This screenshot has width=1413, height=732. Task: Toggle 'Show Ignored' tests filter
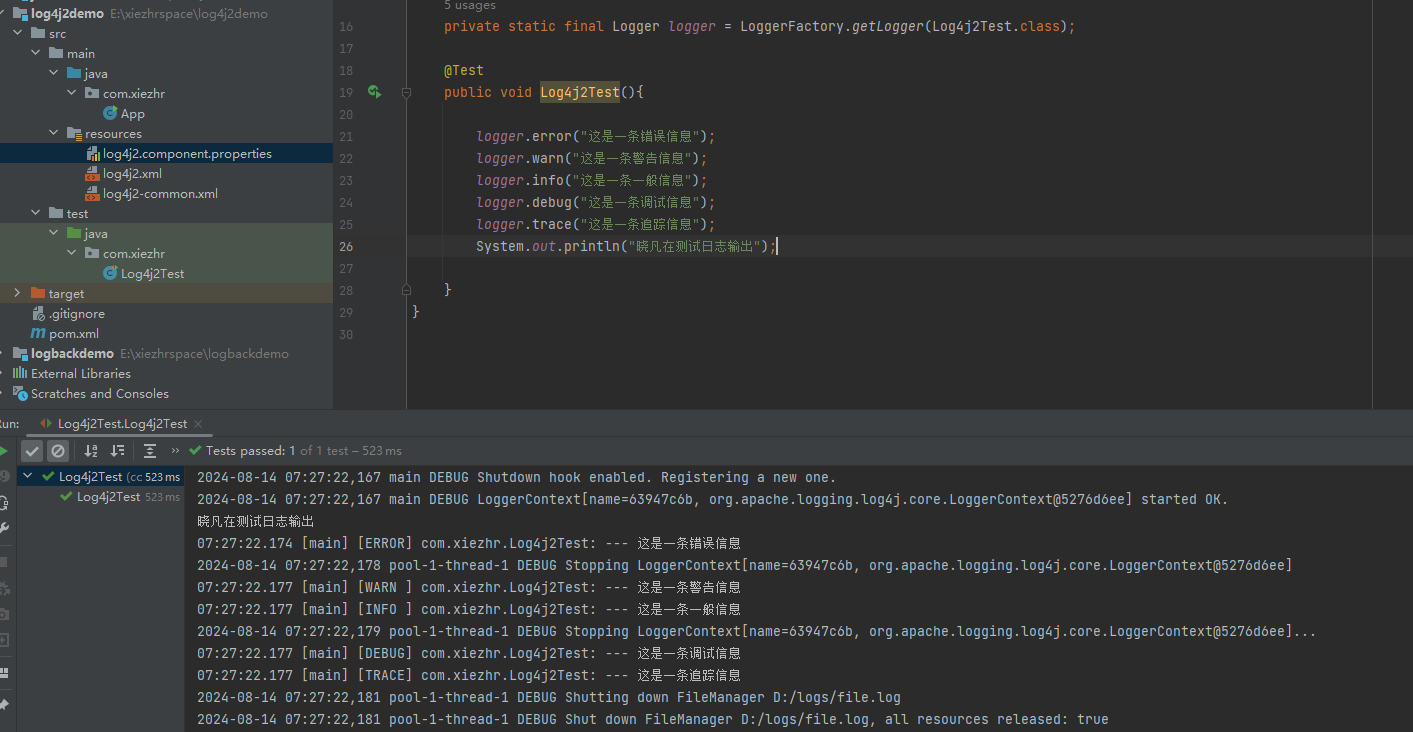[x=58, y=451]
